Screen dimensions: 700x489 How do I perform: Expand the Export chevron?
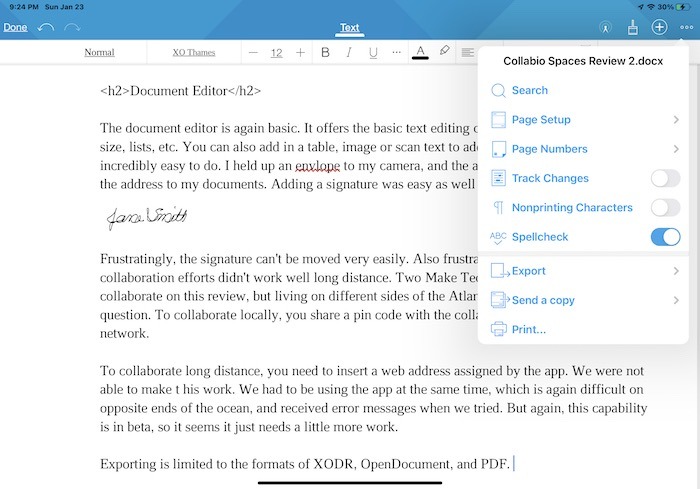676,271
